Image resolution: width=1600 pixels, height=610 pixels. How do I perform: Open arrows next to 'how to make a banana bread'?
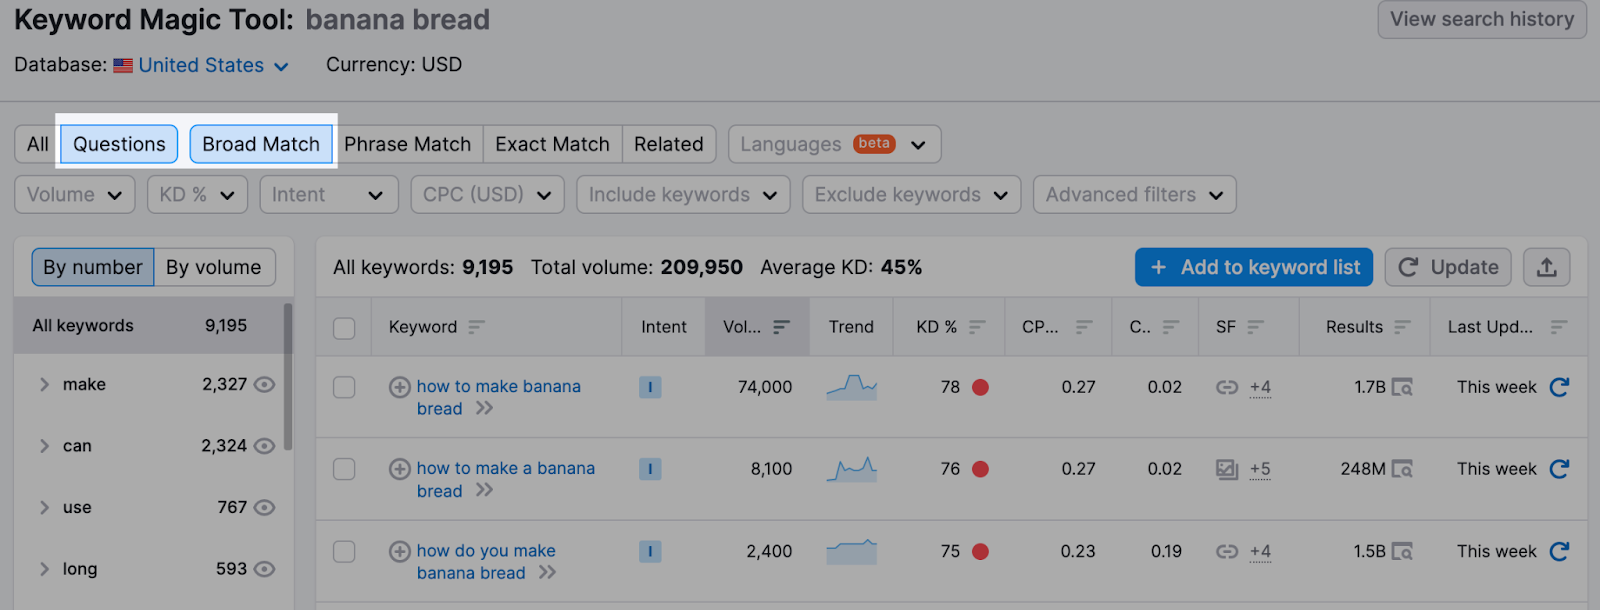[485, 491]
